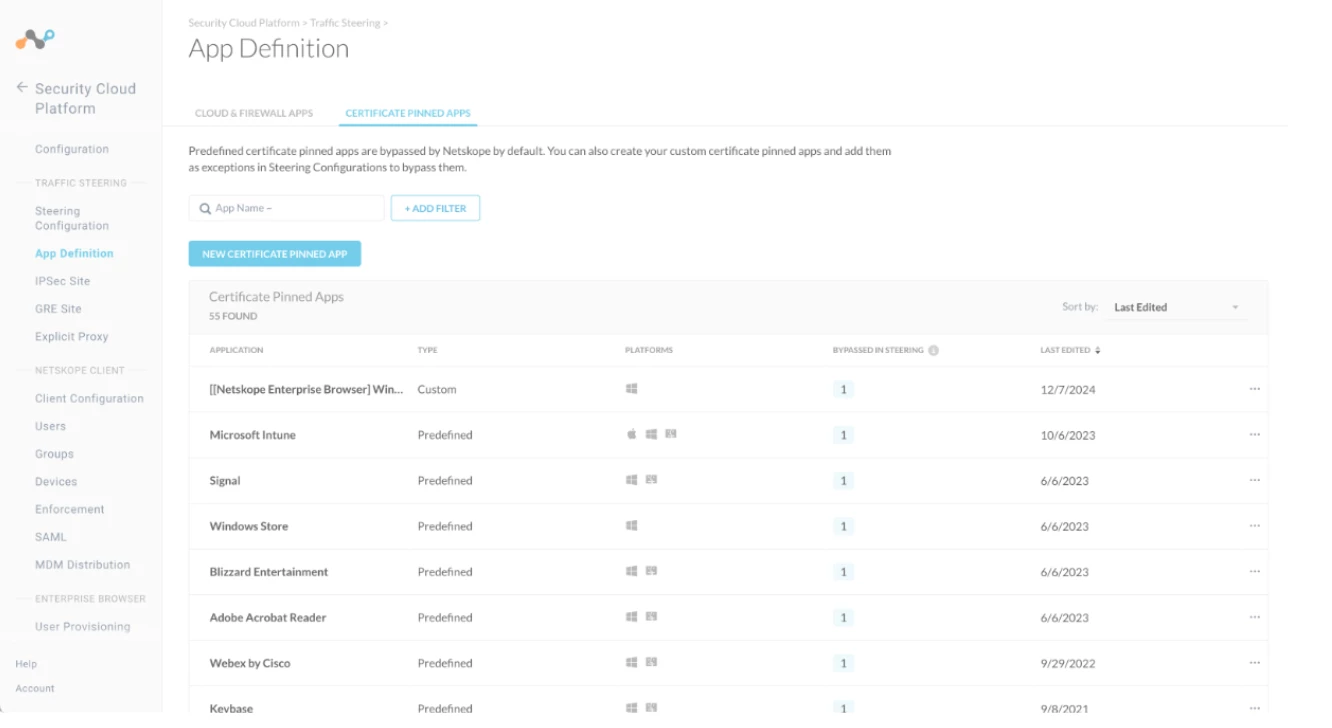Click the 12/7/2024 last edited date

1068,390
